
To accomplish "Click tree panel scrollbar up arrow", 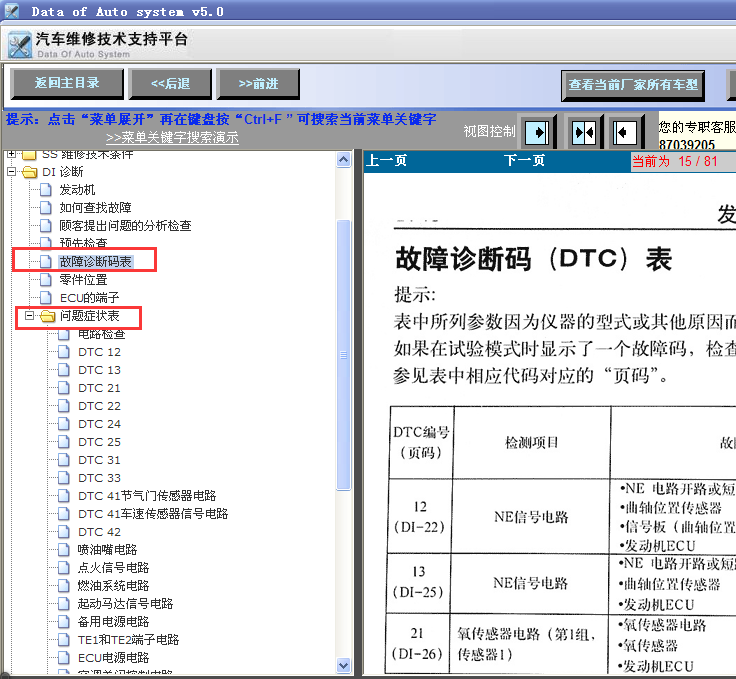I will tap(344, 160).
